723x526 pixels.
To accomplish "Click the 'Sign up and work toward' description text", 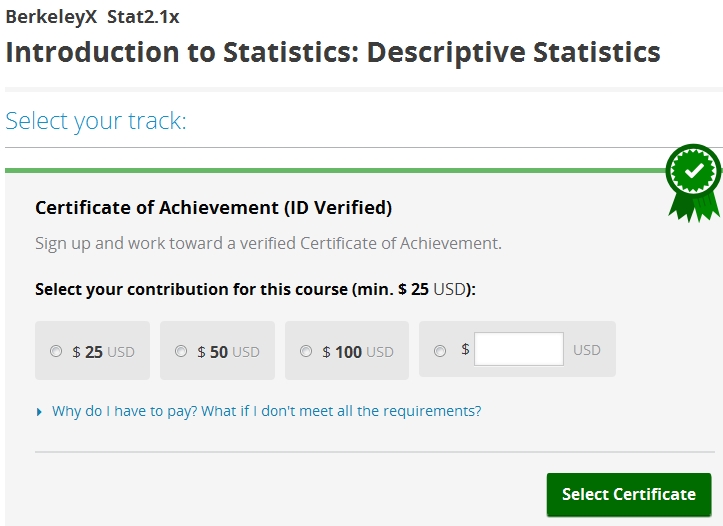I will pos(268,243).
